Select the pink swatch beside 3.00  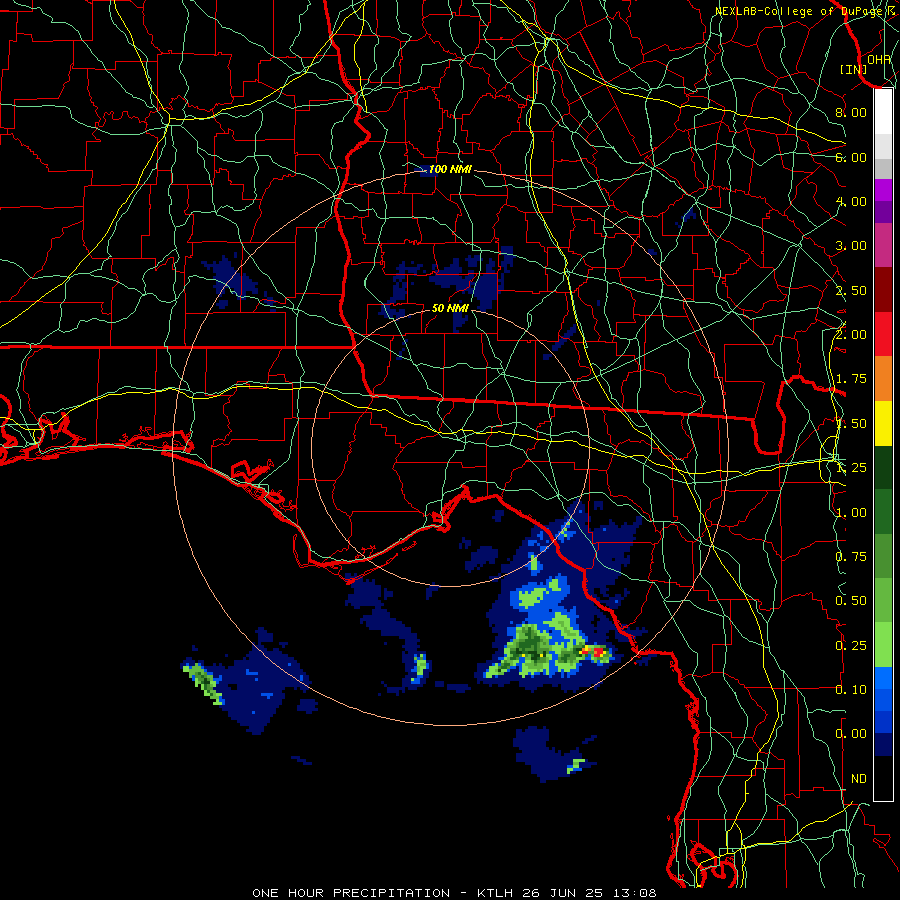coord(883,245)
